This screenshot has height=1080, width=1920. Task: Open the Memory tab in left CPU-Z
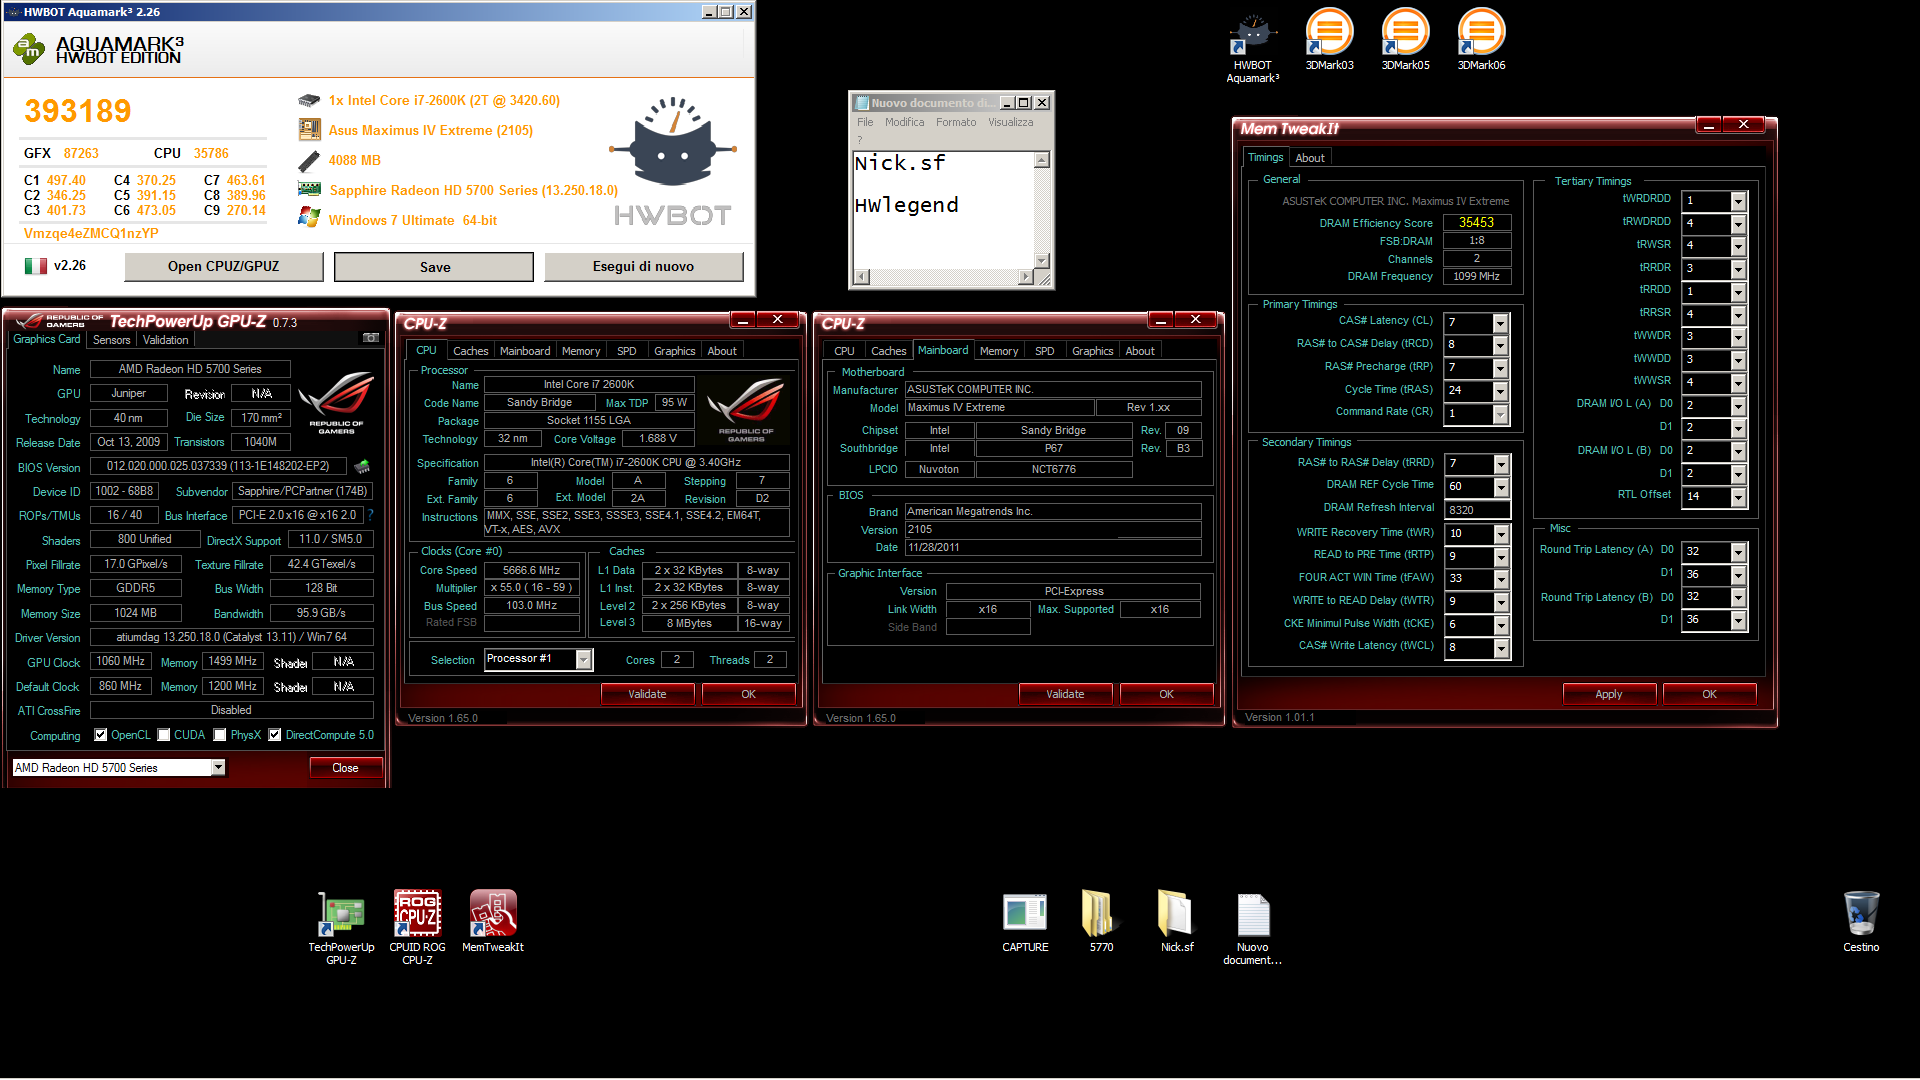581,351
